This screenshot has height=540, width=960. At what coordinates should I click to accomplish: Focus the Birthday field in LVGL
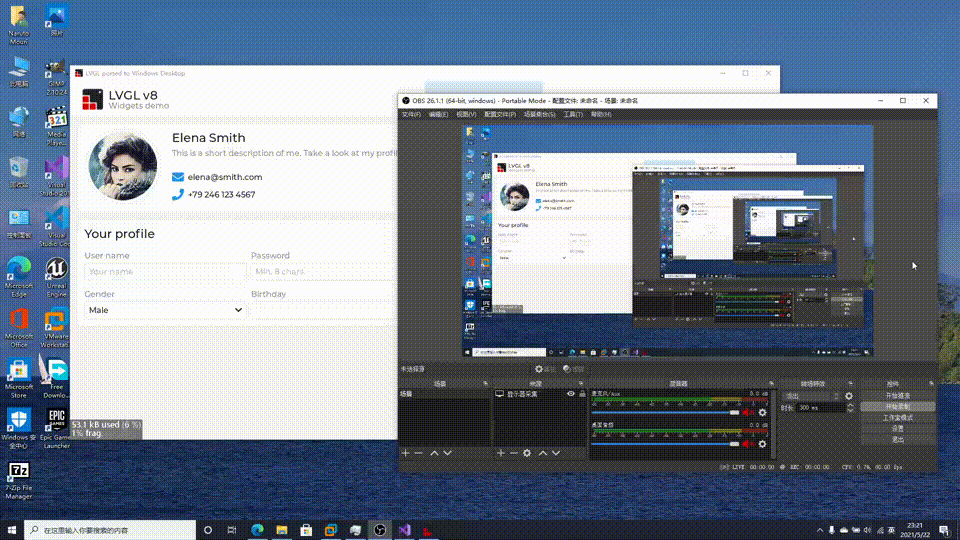point(324,310)
